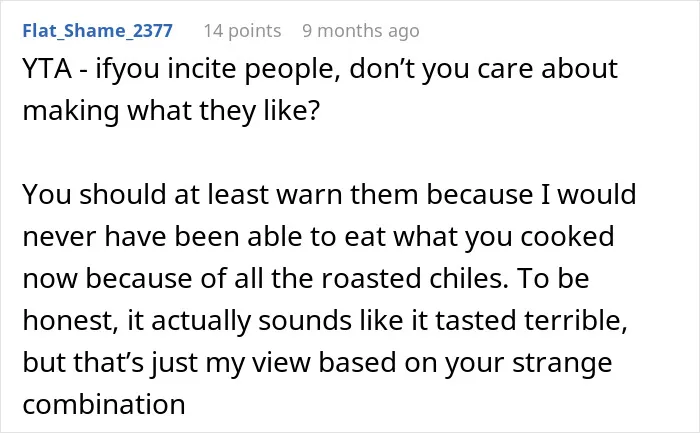This screenshot has width=700, height=433.
Task: Open the 9 months ago timestamp permalink
Action: [361, 31]
